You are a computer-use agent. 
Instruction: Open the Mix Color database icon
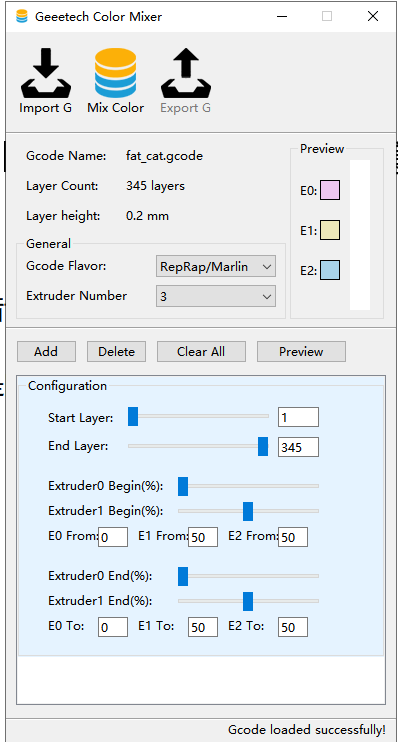115,73
